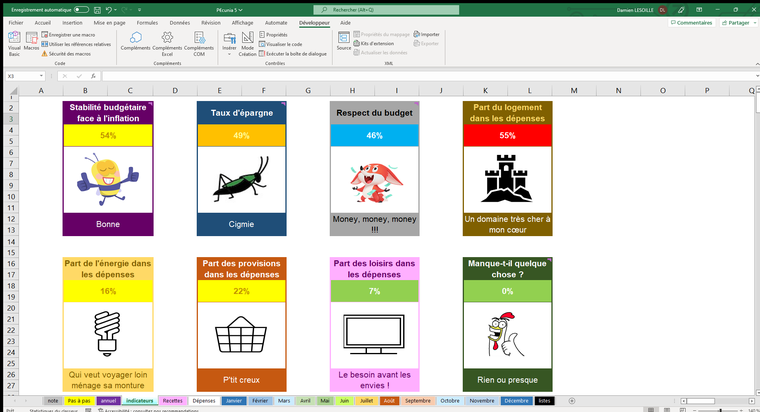Click the Rechercher search box
Image resolution: width=760 pixels, height=412 pixels.
coord(380,8)
